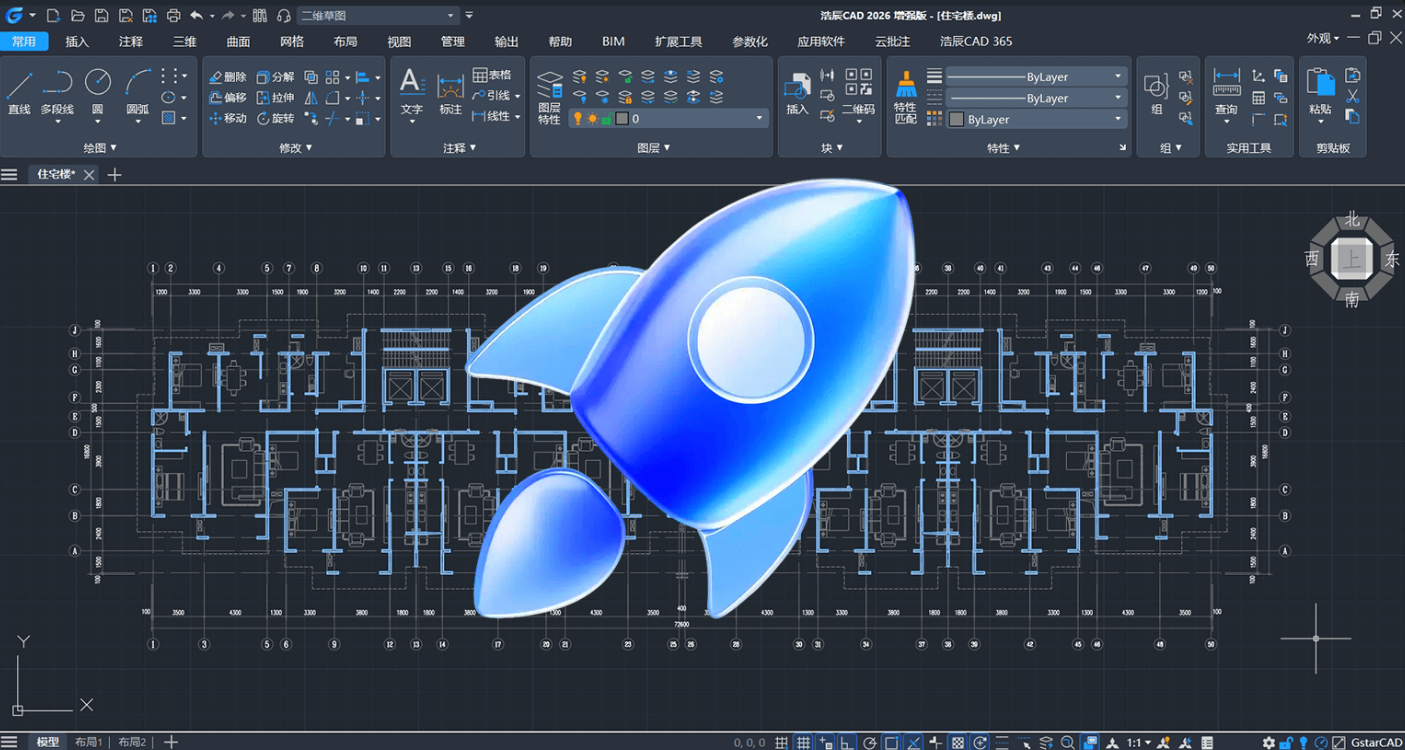Toggle polar tracking in status bar
Screen dimensions: 1405x750
tap(869, 743)
